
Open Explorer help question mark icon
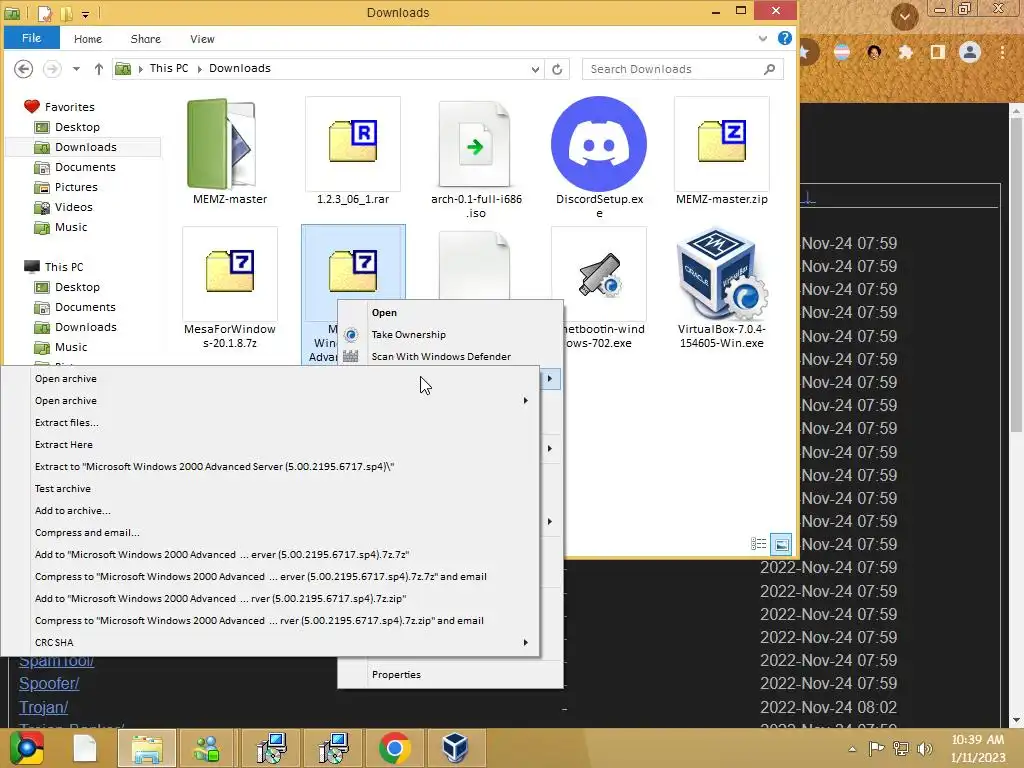pos(785,38)
